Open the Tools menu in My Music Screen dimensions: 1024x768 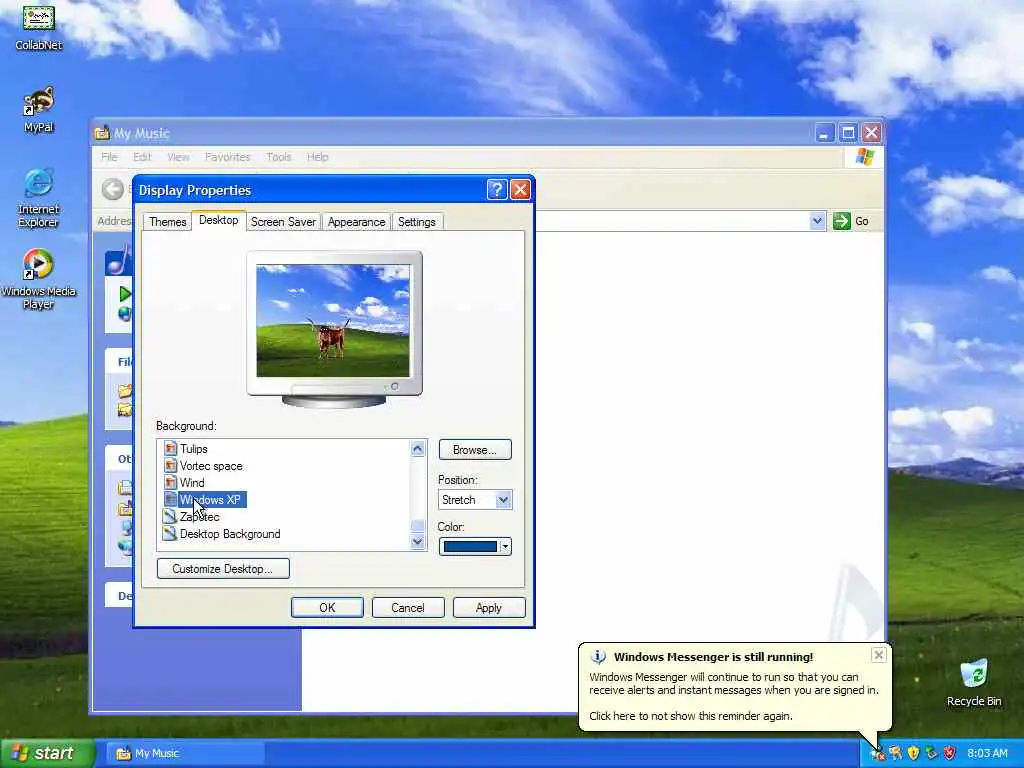tap(279, 157)
